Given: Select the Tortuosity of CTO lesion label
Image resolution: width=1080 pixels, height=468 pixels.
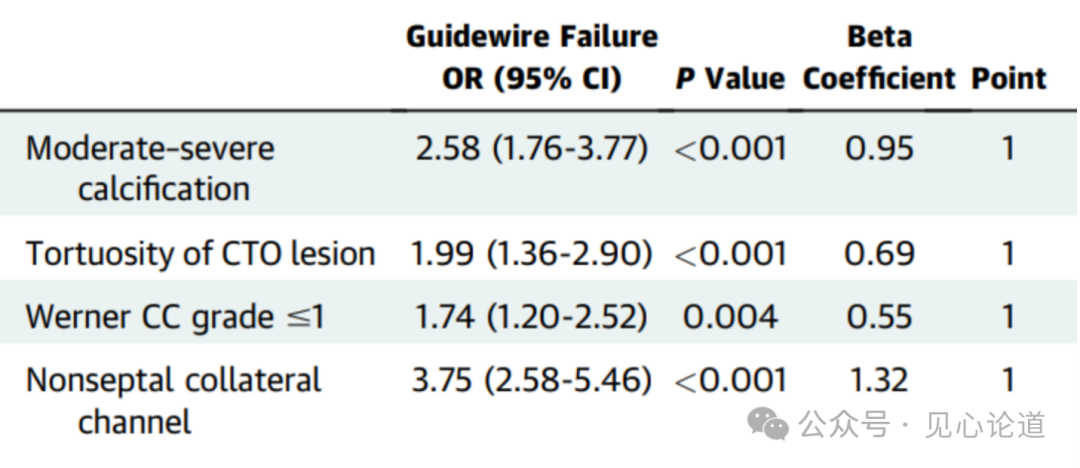Looking at the screenshot, I should (200, 254).
